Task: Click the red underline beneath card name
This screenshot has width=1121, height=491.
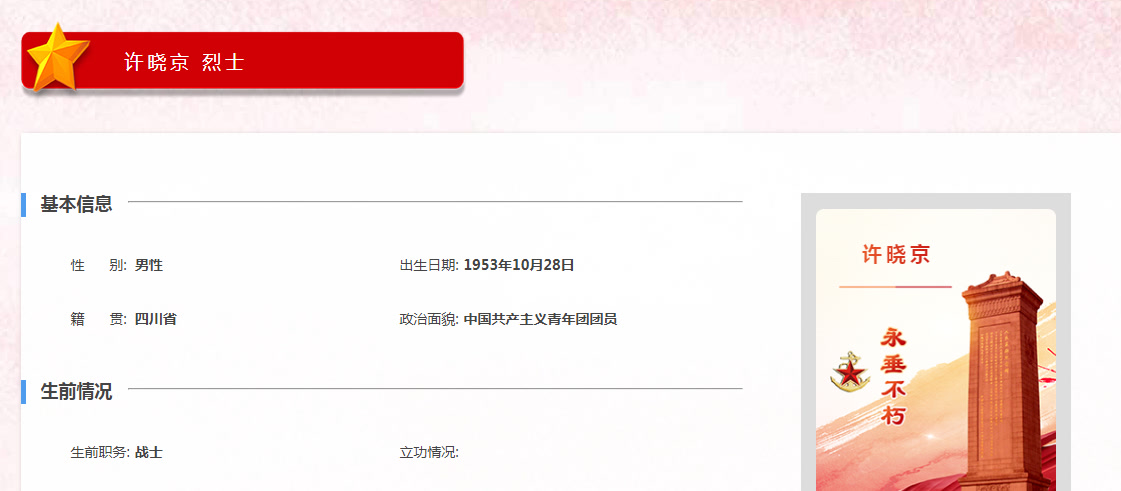Action: tap(895, 287)
